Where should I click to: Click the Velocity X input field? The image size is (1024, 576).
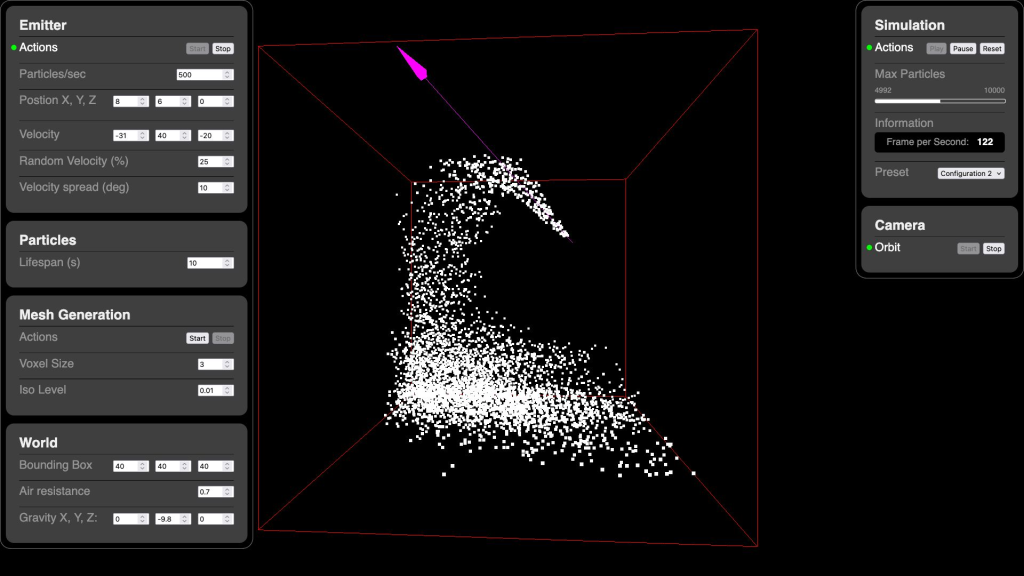[125, 135]
